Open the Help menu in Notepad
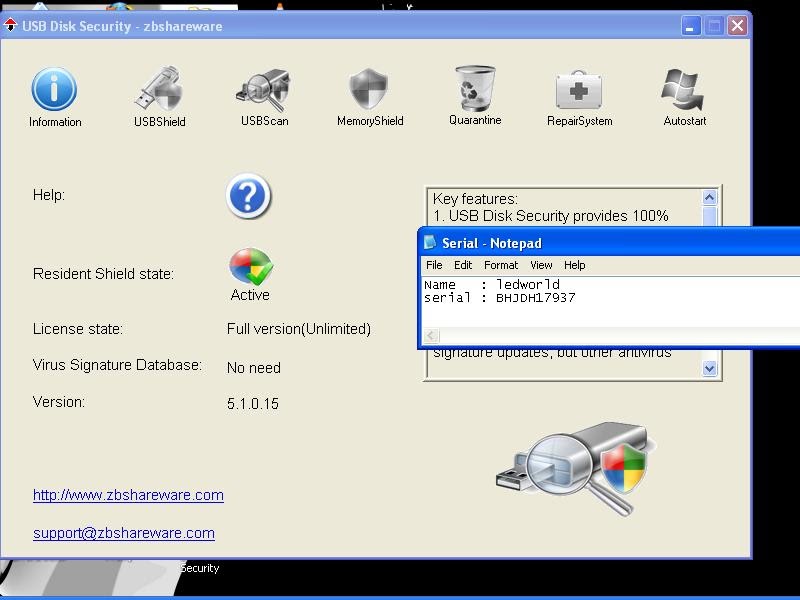The width and height of the screenshot is (800, 600). 574,265
